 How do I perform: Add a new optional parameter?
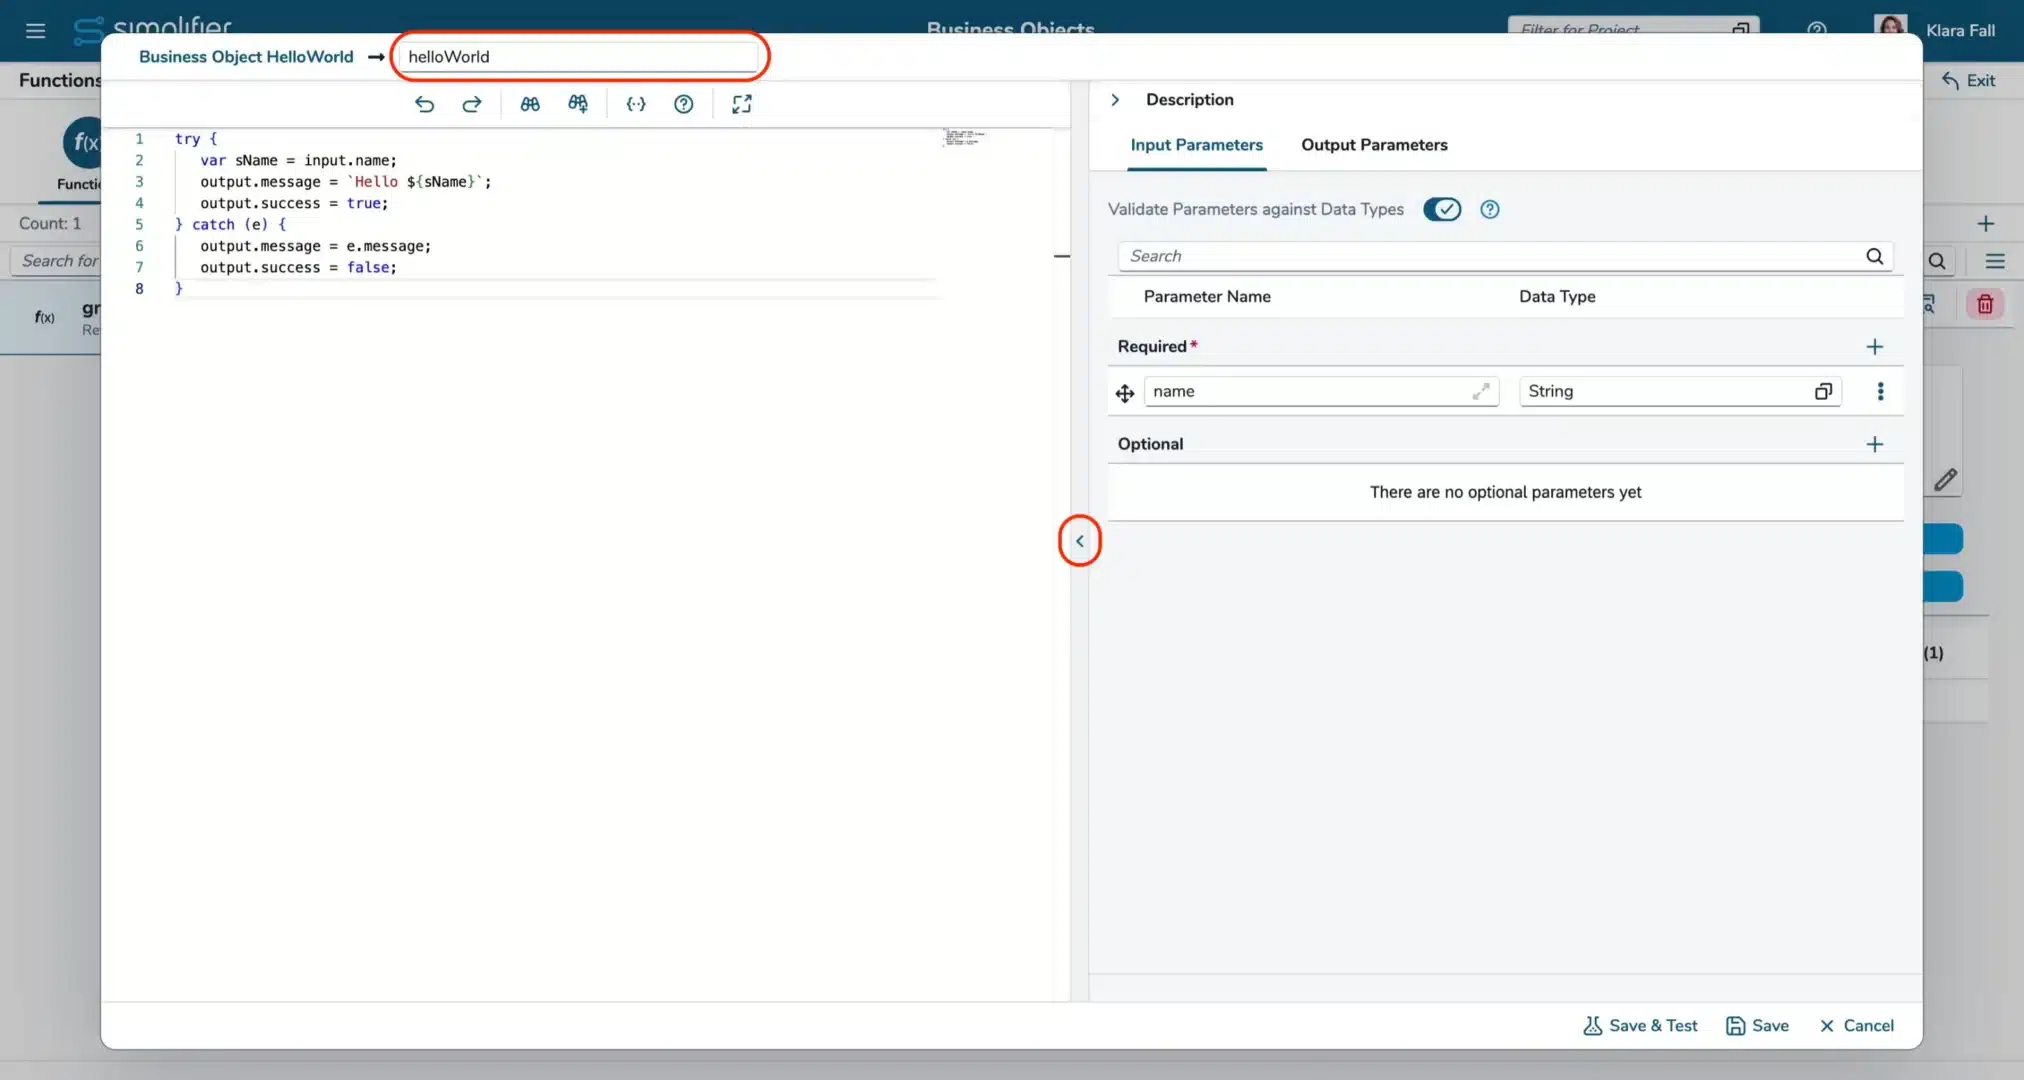(1874, 444)
